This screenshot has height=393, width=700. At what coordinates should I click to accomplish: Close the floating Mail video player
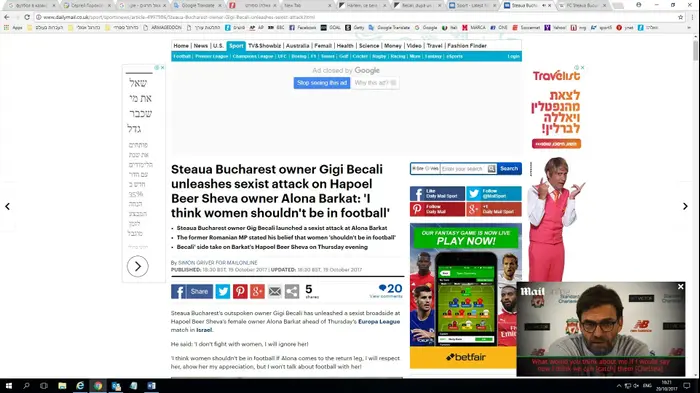680,287
